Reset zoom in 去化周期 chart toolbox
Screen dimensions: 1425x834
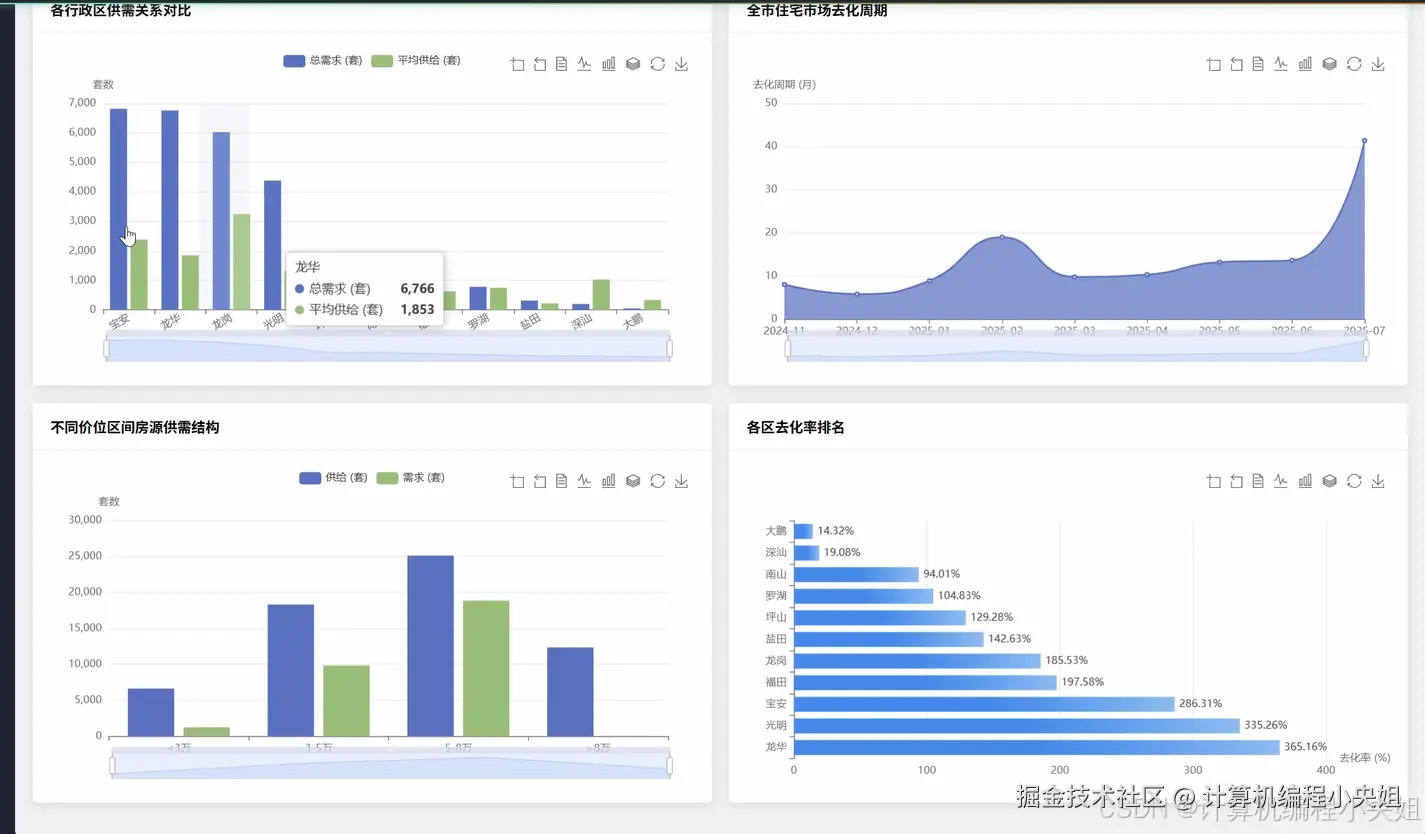point(1237,64)
